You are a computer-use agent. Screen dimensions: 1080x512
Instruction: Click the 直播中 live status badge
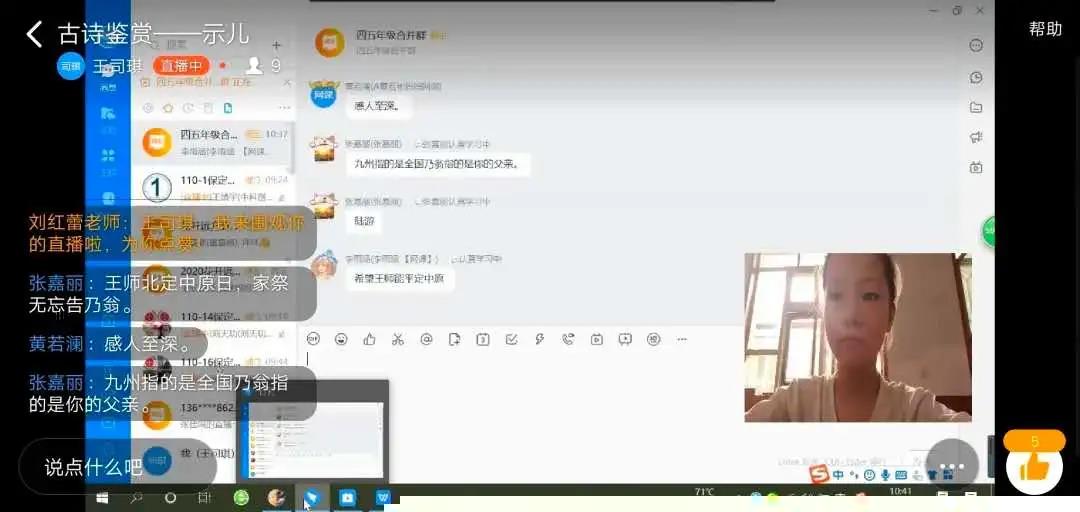pos(181,66)
